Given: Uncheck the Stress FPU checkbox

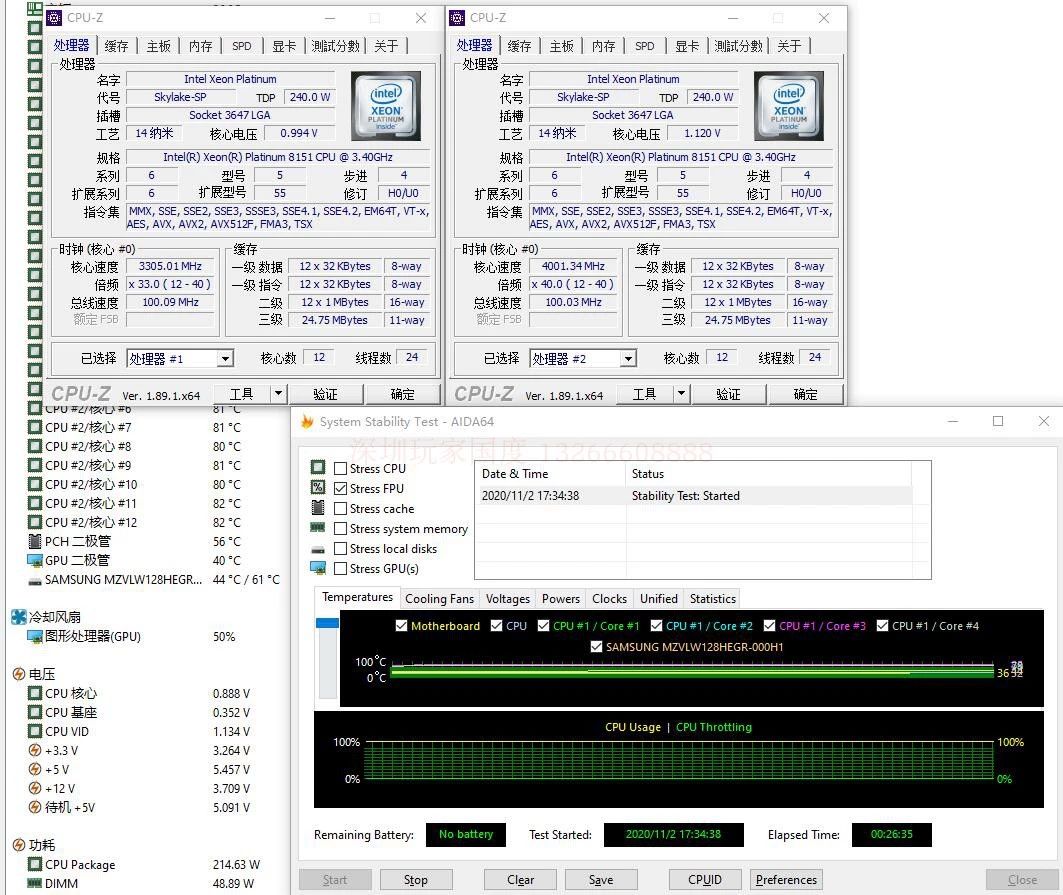Looking at the screenshot, I should pos(340,488).
